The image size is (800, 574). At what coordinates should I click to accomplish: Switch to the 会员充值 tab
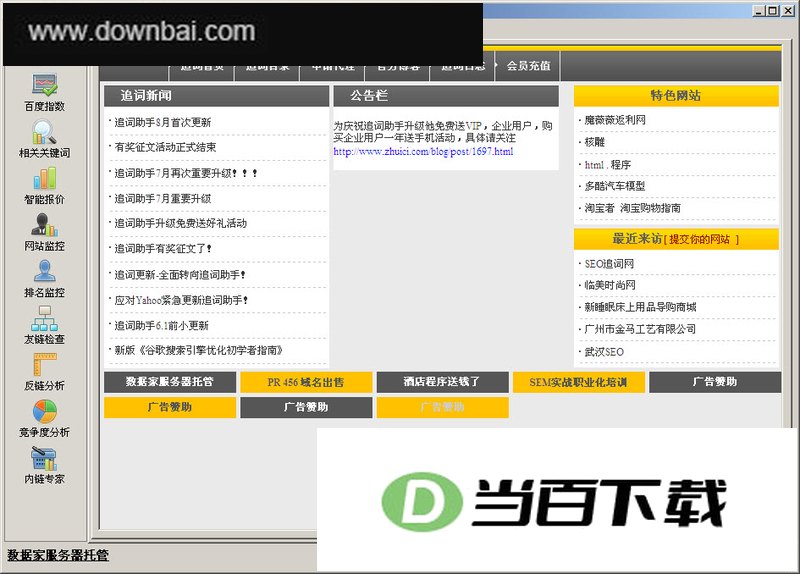[528, 66]
